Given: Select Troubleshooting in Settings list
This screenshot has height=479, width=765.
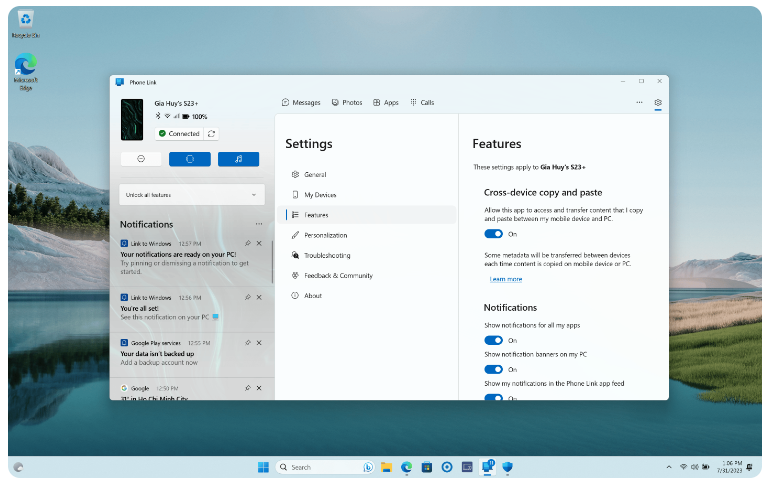Looking at the screenshot, I should click(326, 255).
